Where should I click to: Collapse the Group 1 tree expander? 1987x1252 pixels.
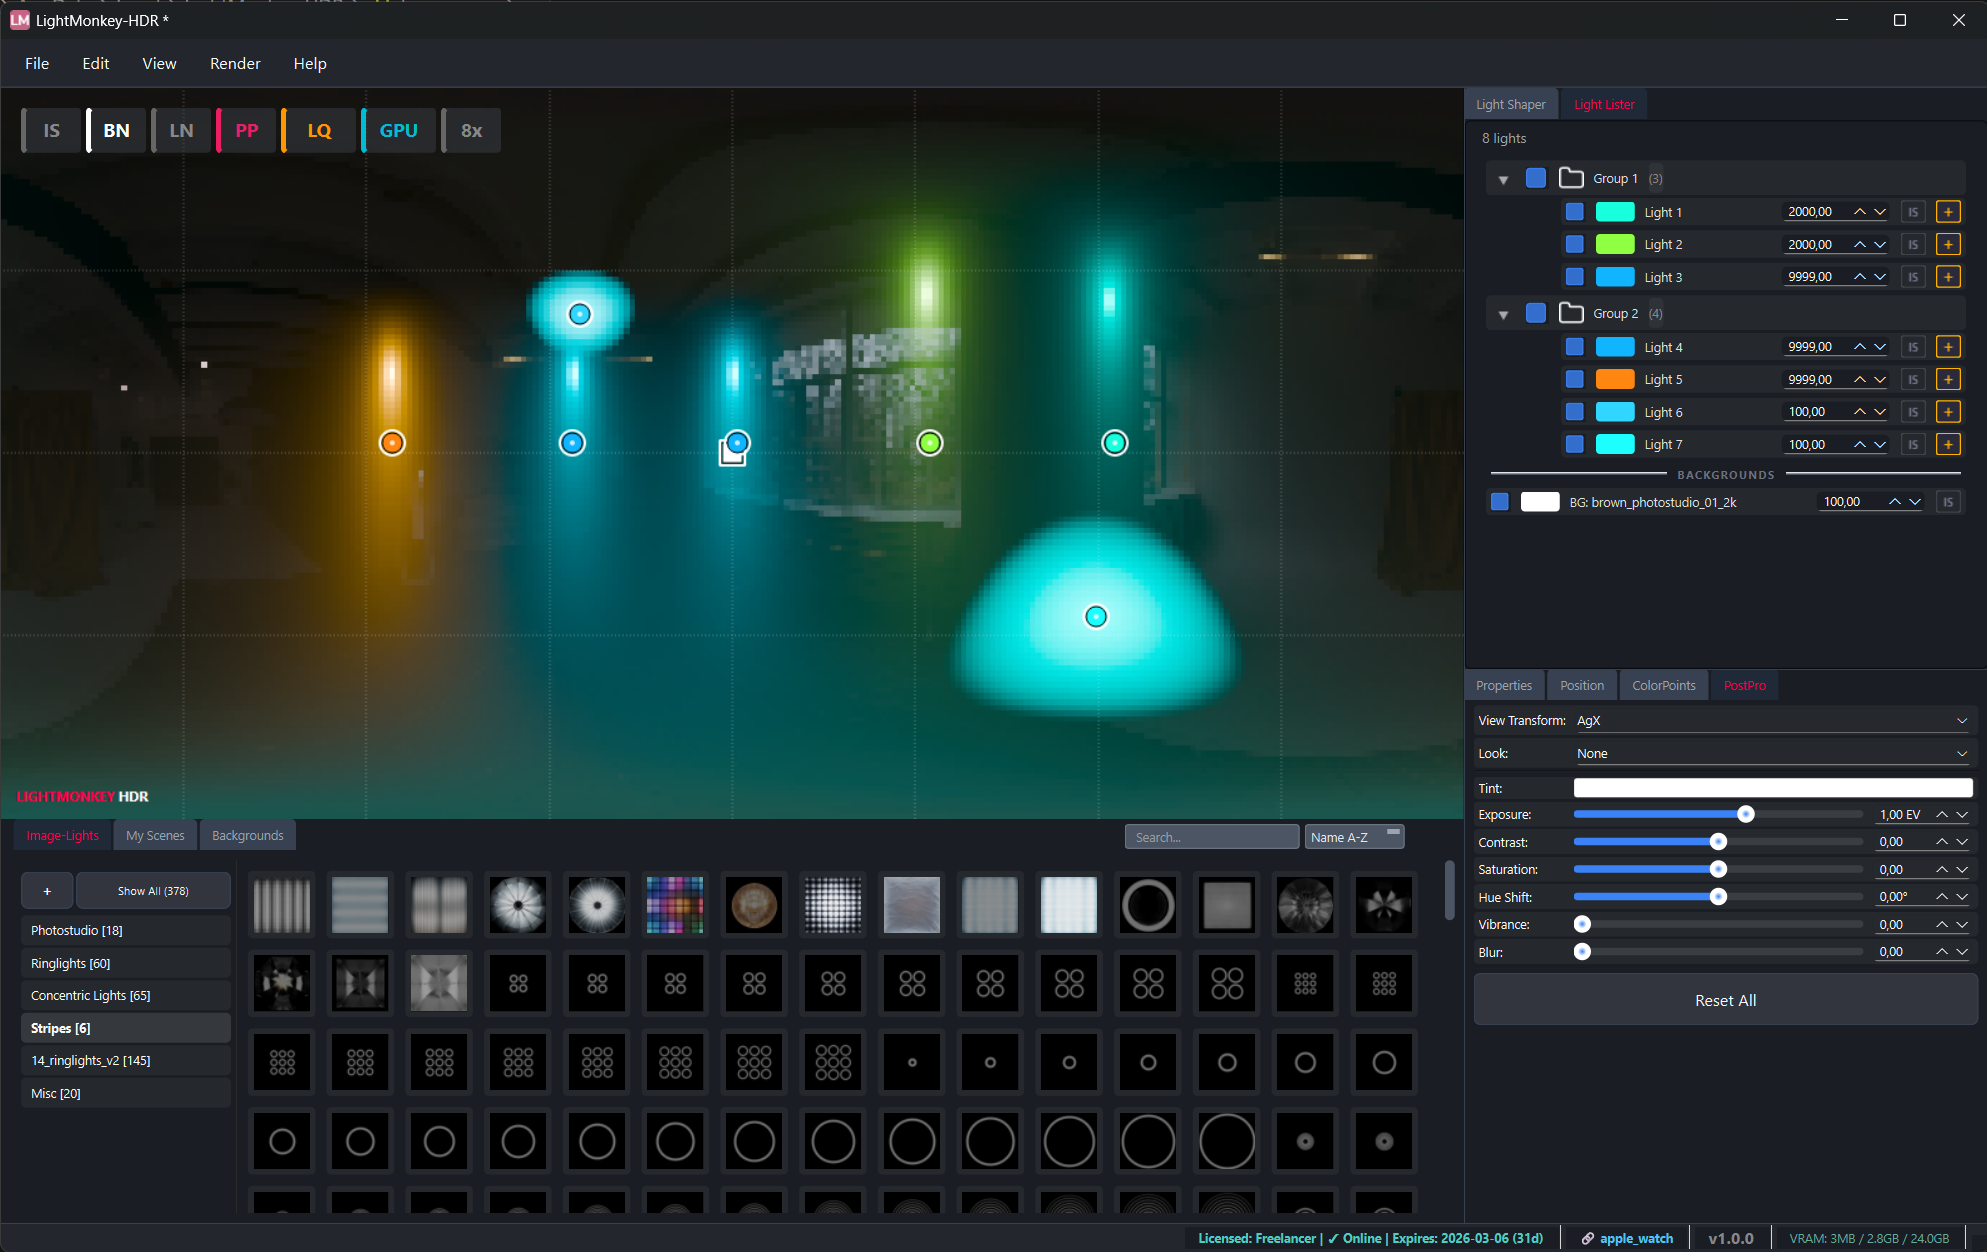click(1504, 178)
